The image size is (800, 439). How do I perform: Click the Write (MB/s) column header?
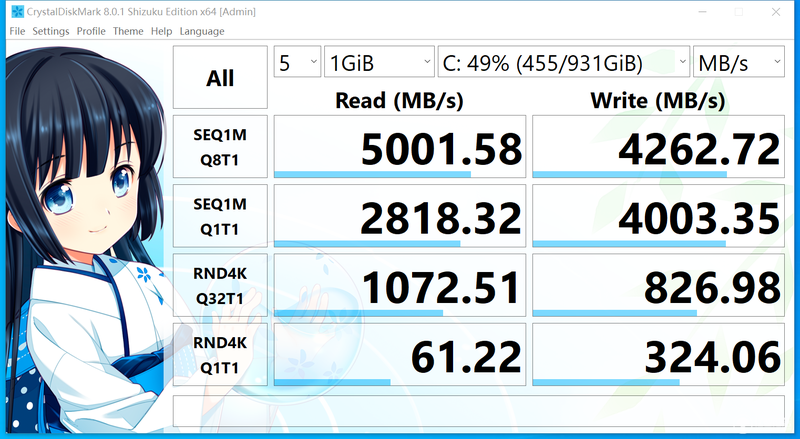point(658,100)
